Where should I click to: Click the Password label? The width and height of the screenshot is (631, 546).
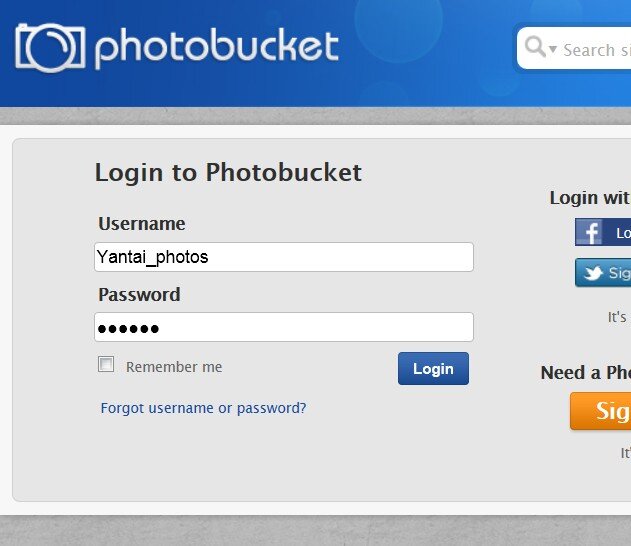tap(139, 295)
